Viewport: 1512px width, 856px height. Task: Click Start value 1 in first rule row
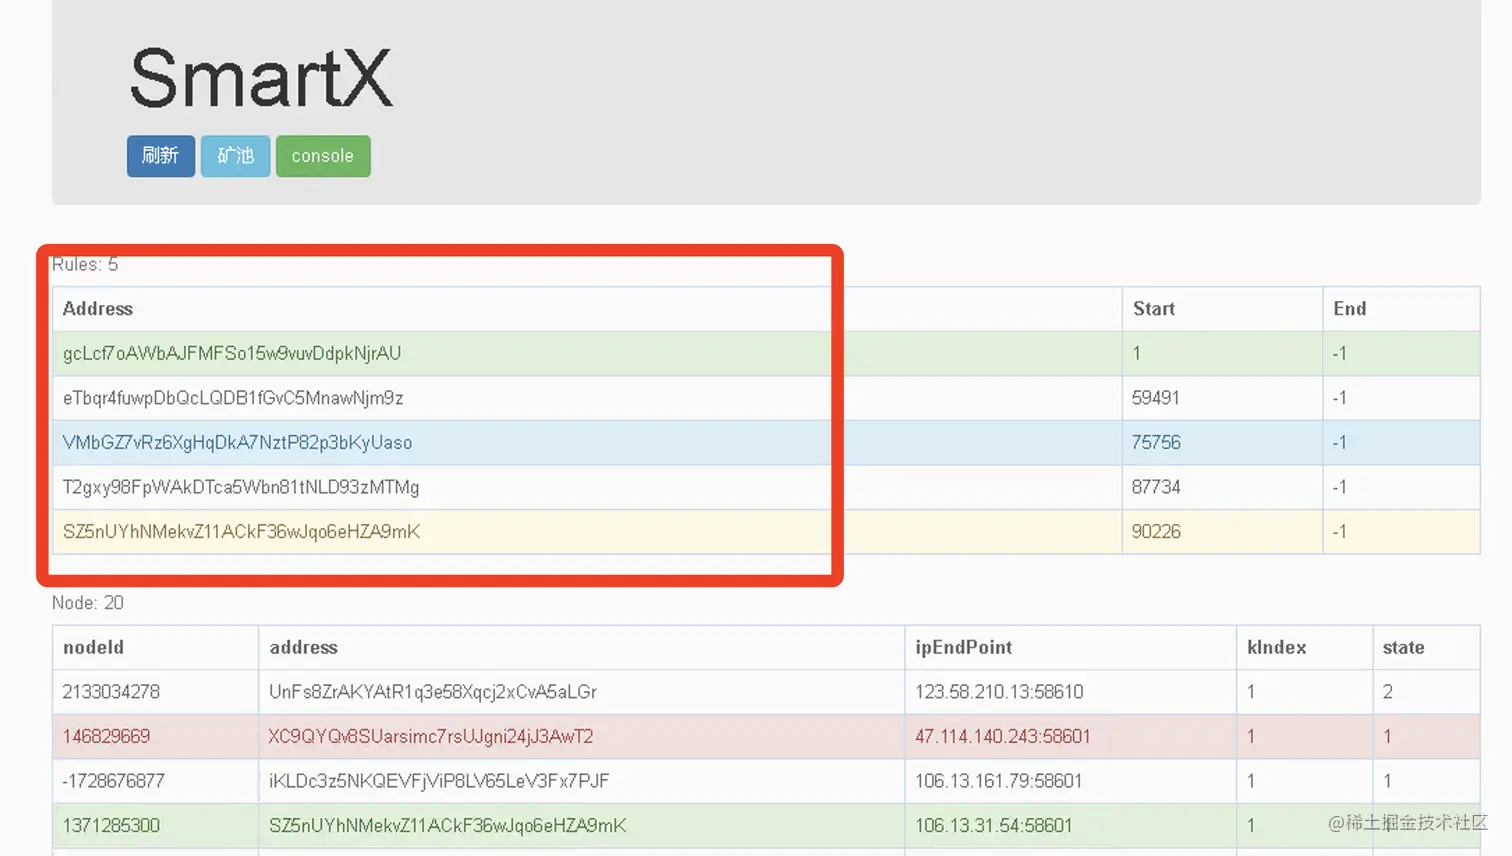[x=1137, y=353]
